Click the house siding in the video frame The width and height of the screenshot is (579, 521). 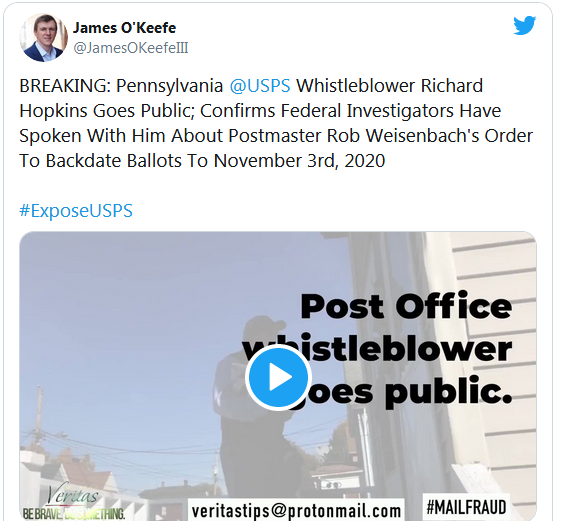tap(495, 332)
